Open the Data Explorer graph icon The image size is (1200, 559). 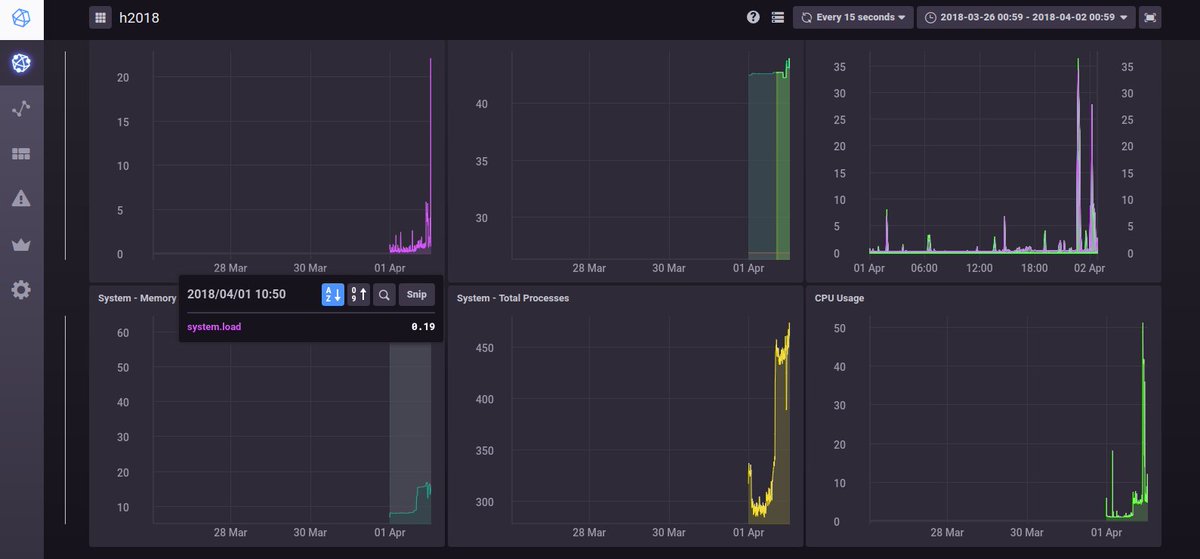point(21,109)
